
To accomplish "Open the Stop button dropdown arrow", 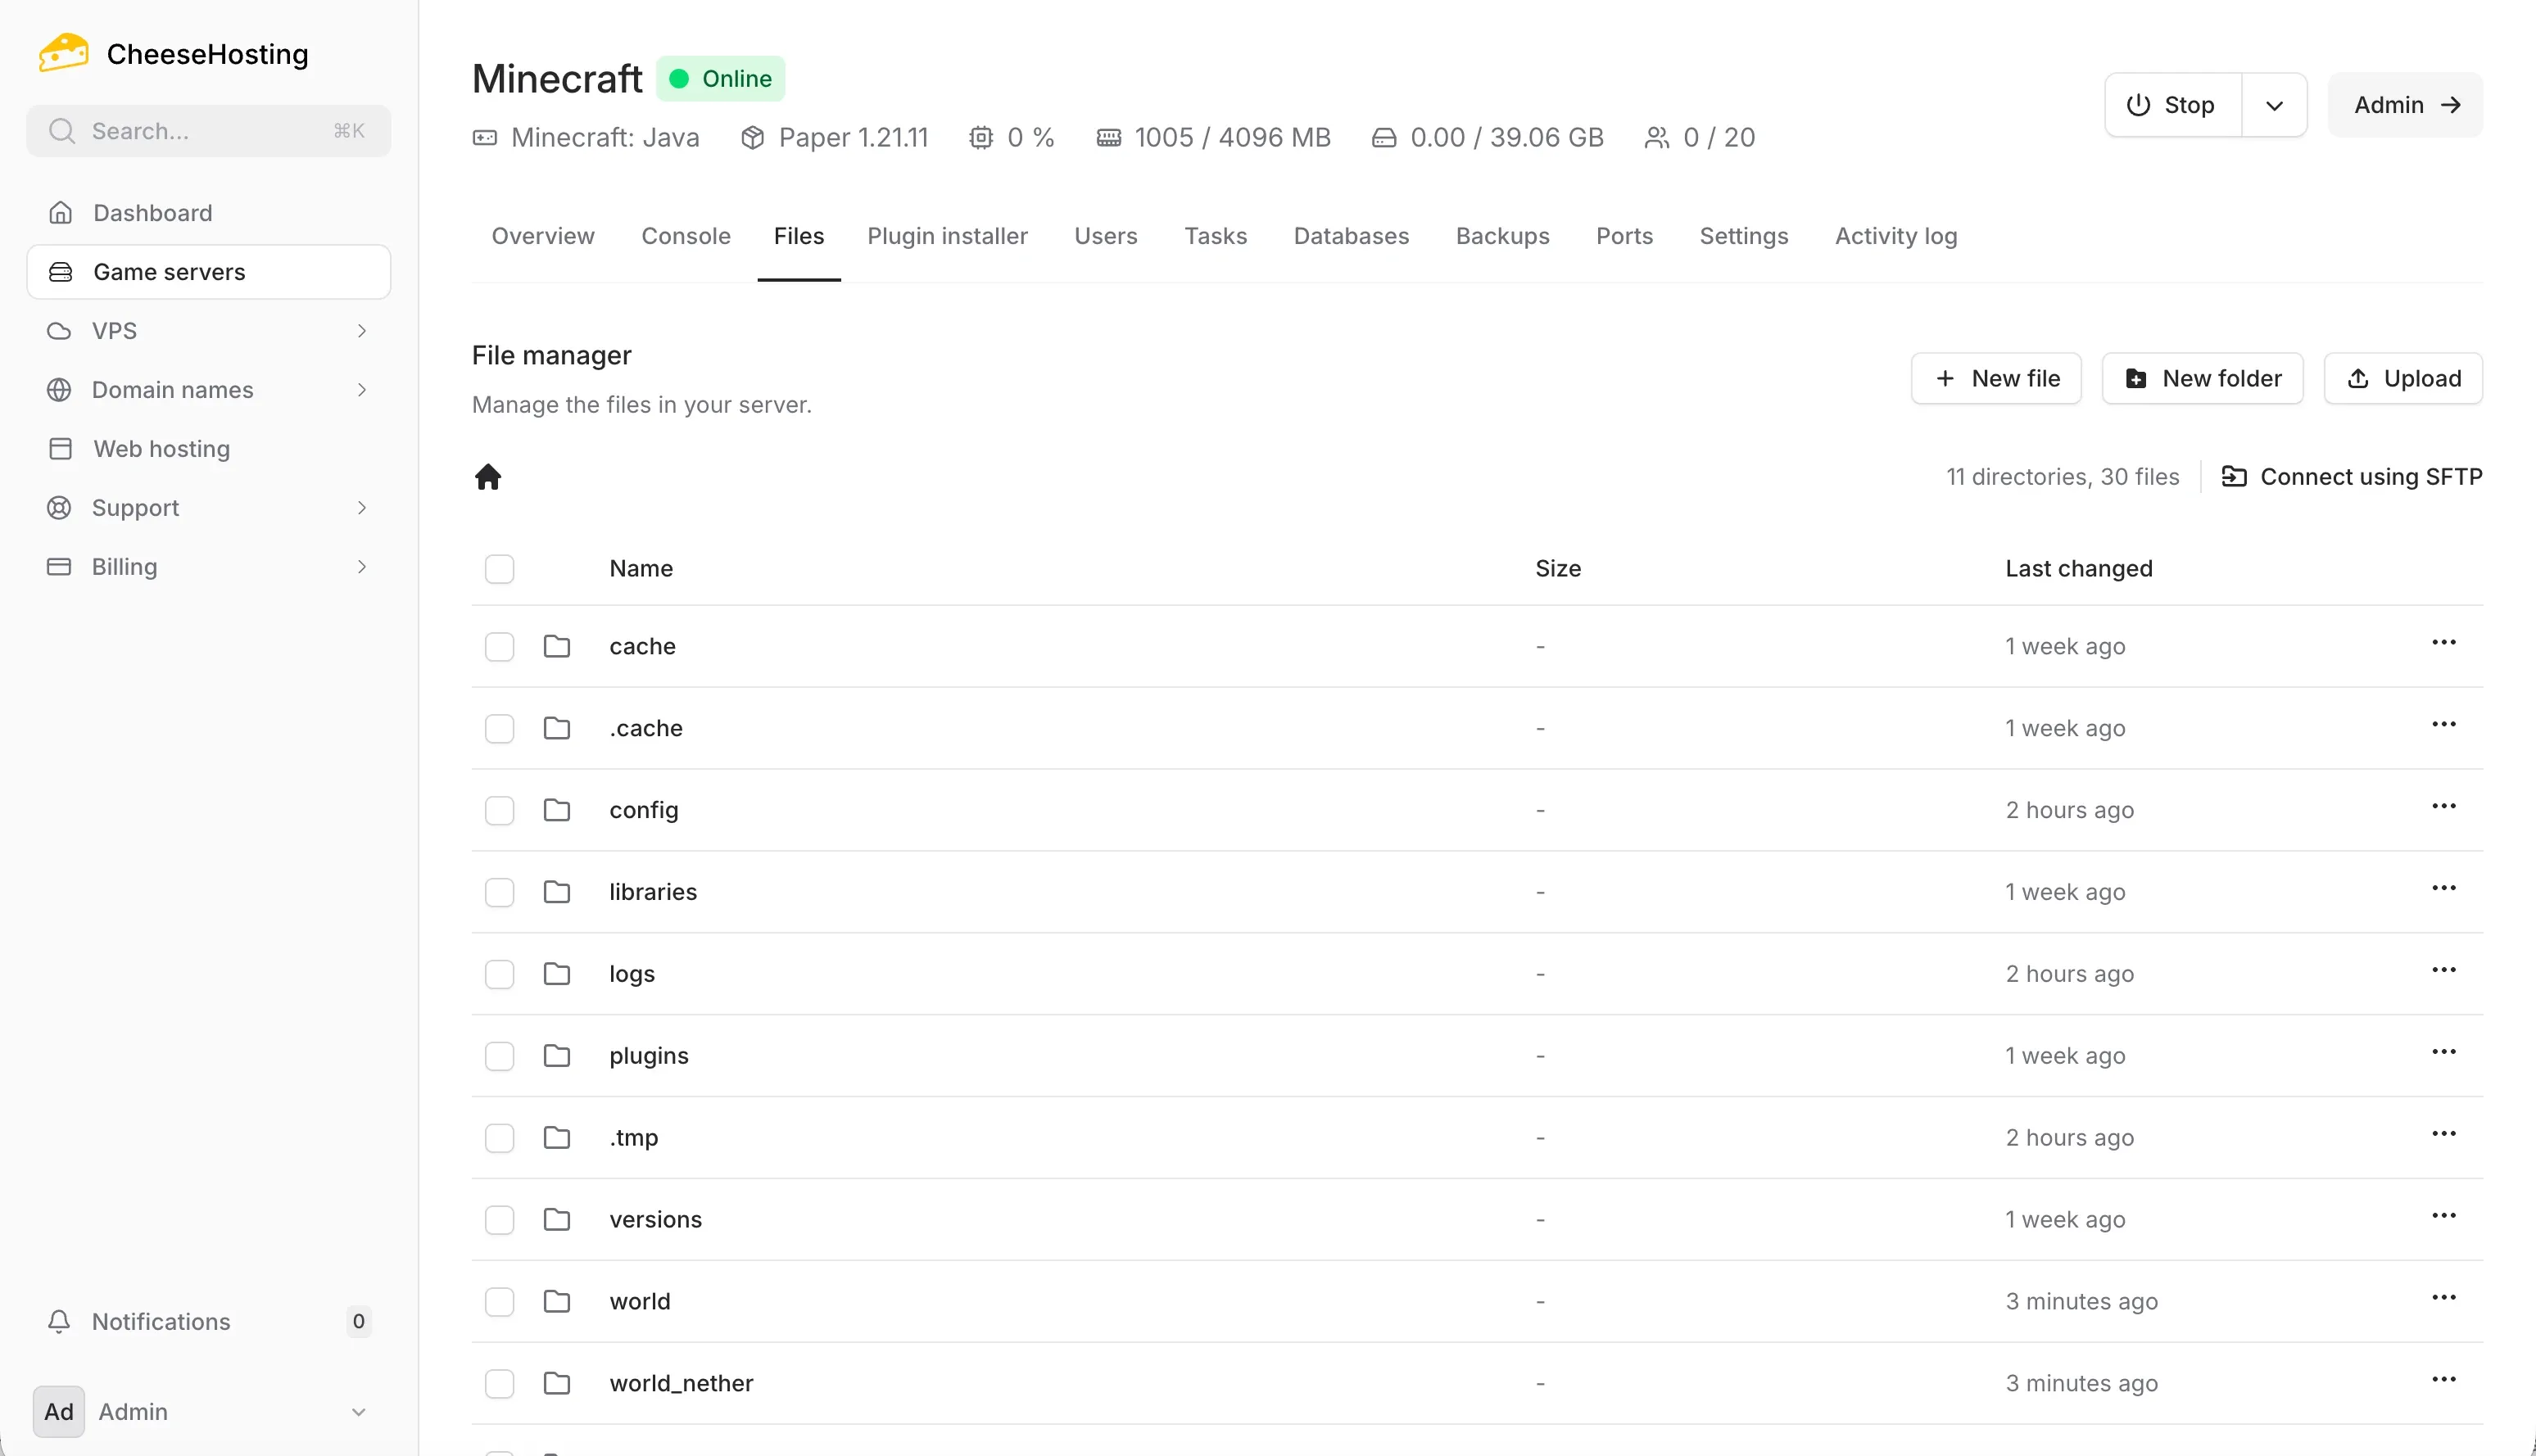I will pos(2274,104).
